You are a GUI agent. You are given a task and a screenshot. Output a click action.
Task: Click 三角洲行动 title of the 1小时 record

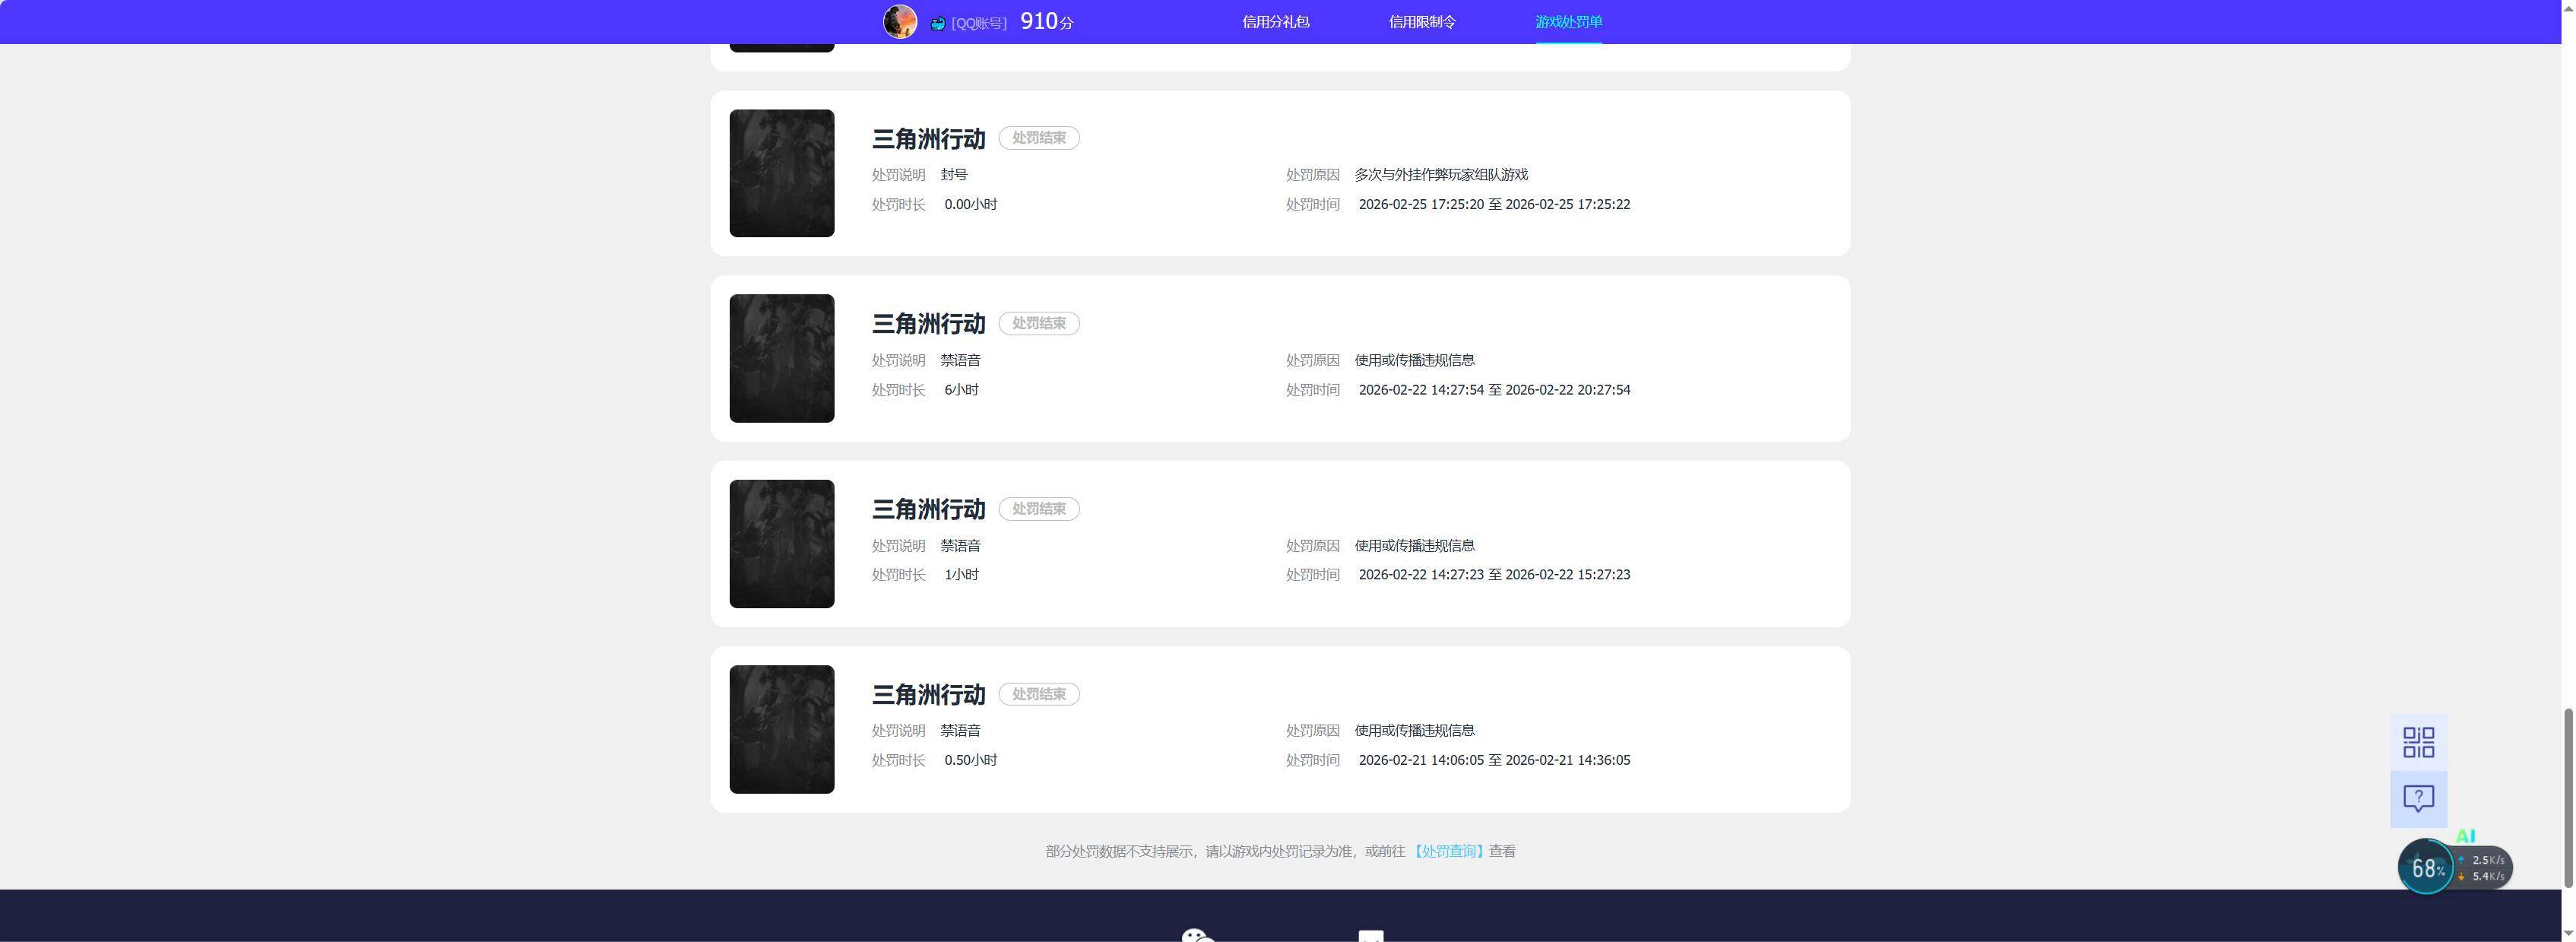[x=928, y=510]
